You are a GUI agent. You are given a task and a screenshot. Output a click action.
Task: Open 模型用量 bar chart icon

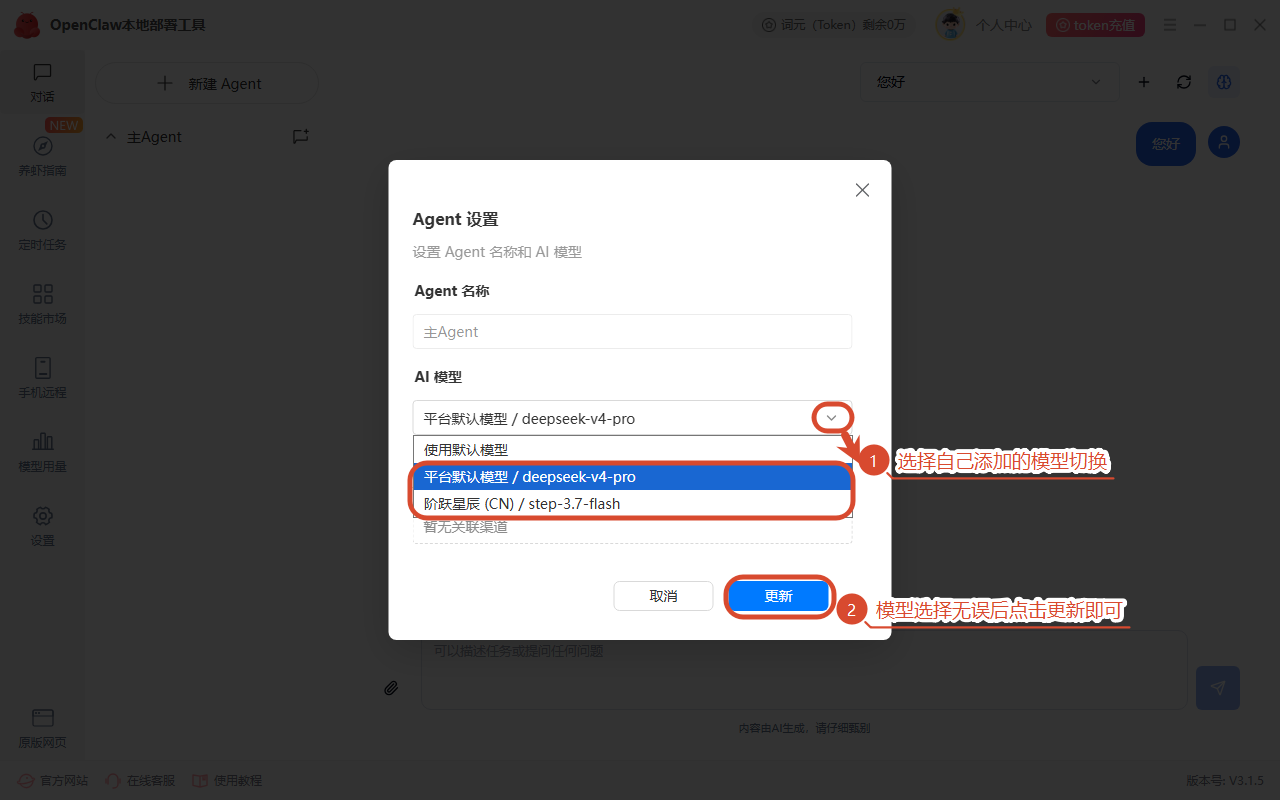click(x=42, y=441)
